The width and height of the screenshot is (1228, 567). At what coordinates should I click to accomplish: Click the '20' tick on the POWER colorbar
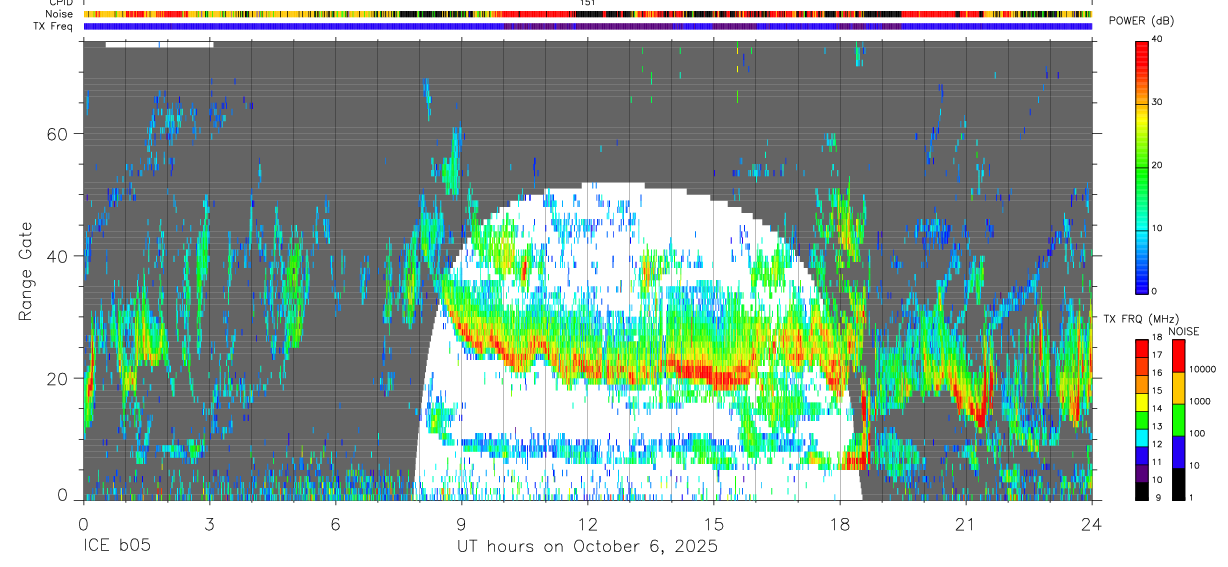click(x=1157, y=165)
